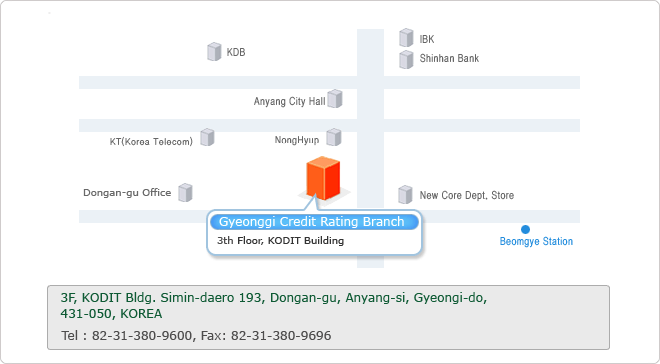
Task: Click the orange KODIT building marker
Action: 323,178
